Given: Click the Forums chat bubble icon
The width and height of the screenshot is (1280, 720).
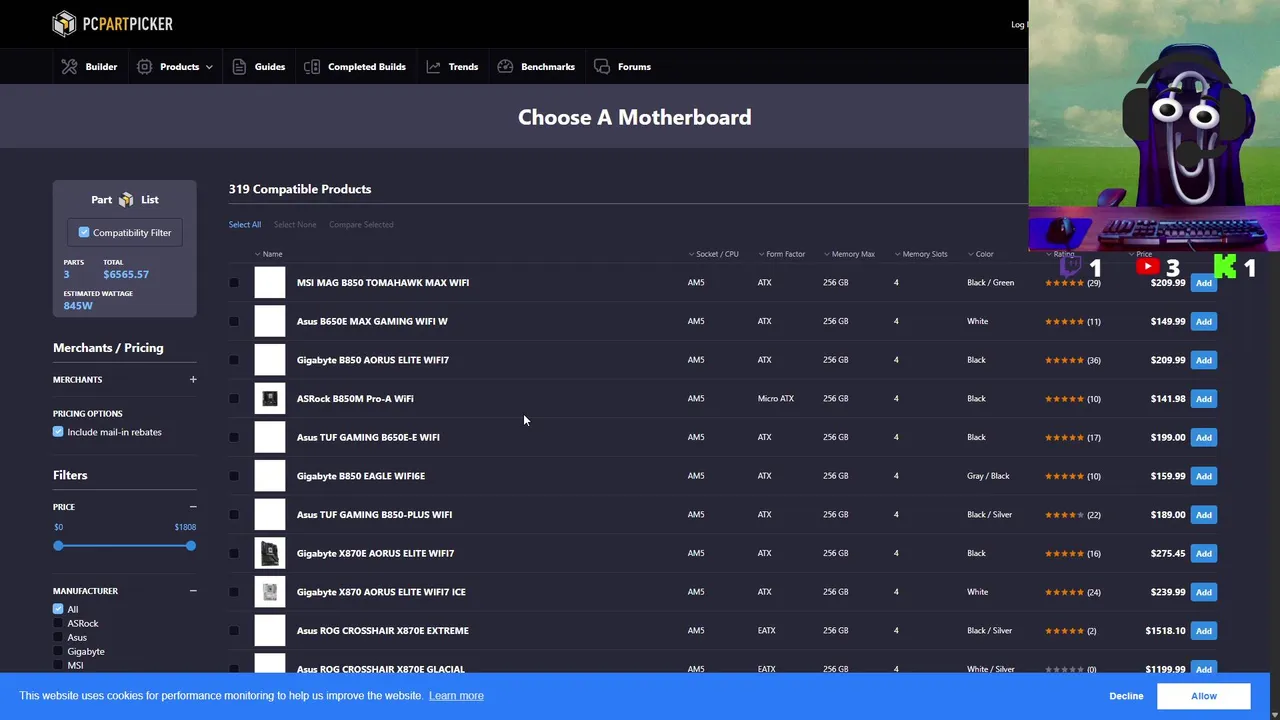Looking at the screenshot, I should click(x=602, y=67).
